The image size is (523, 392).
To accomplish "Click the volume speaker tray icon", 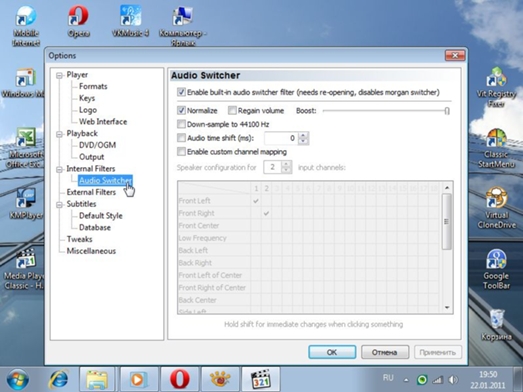I will [453, 380].
